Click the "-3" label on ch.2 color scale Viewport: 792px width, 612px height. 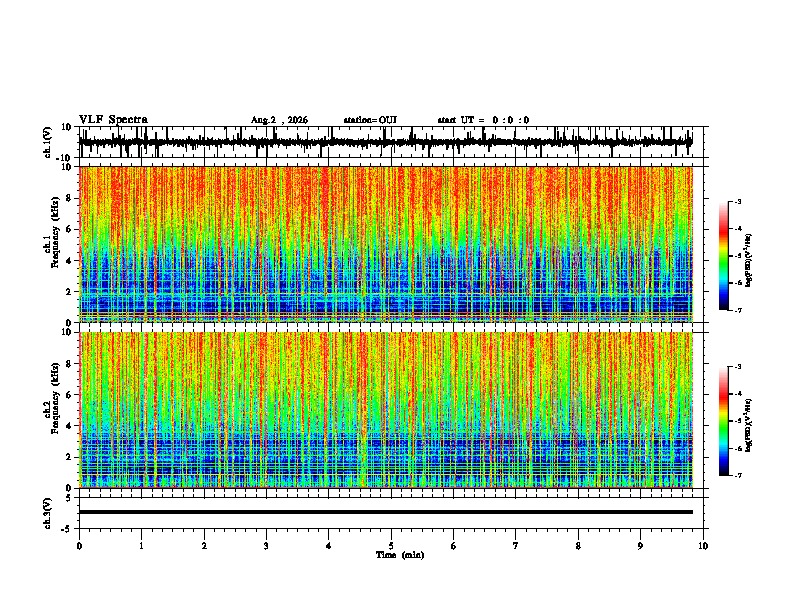738,367
